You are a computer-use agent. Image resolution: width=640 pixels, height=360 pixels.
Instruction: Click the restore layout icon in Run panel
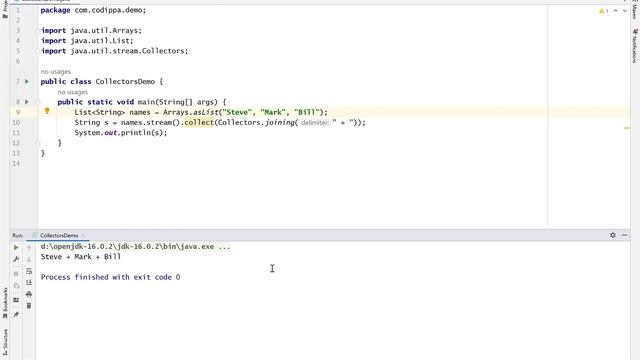coord(16,300)
